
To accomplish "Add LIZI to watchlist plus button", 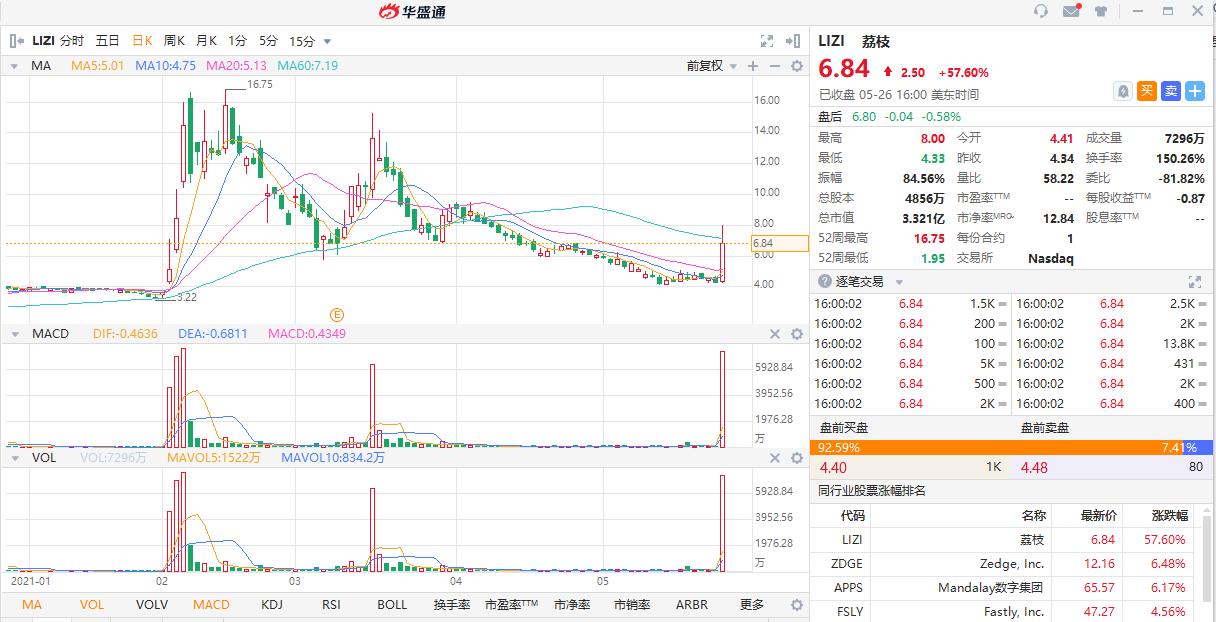I will click(1195, 91).
